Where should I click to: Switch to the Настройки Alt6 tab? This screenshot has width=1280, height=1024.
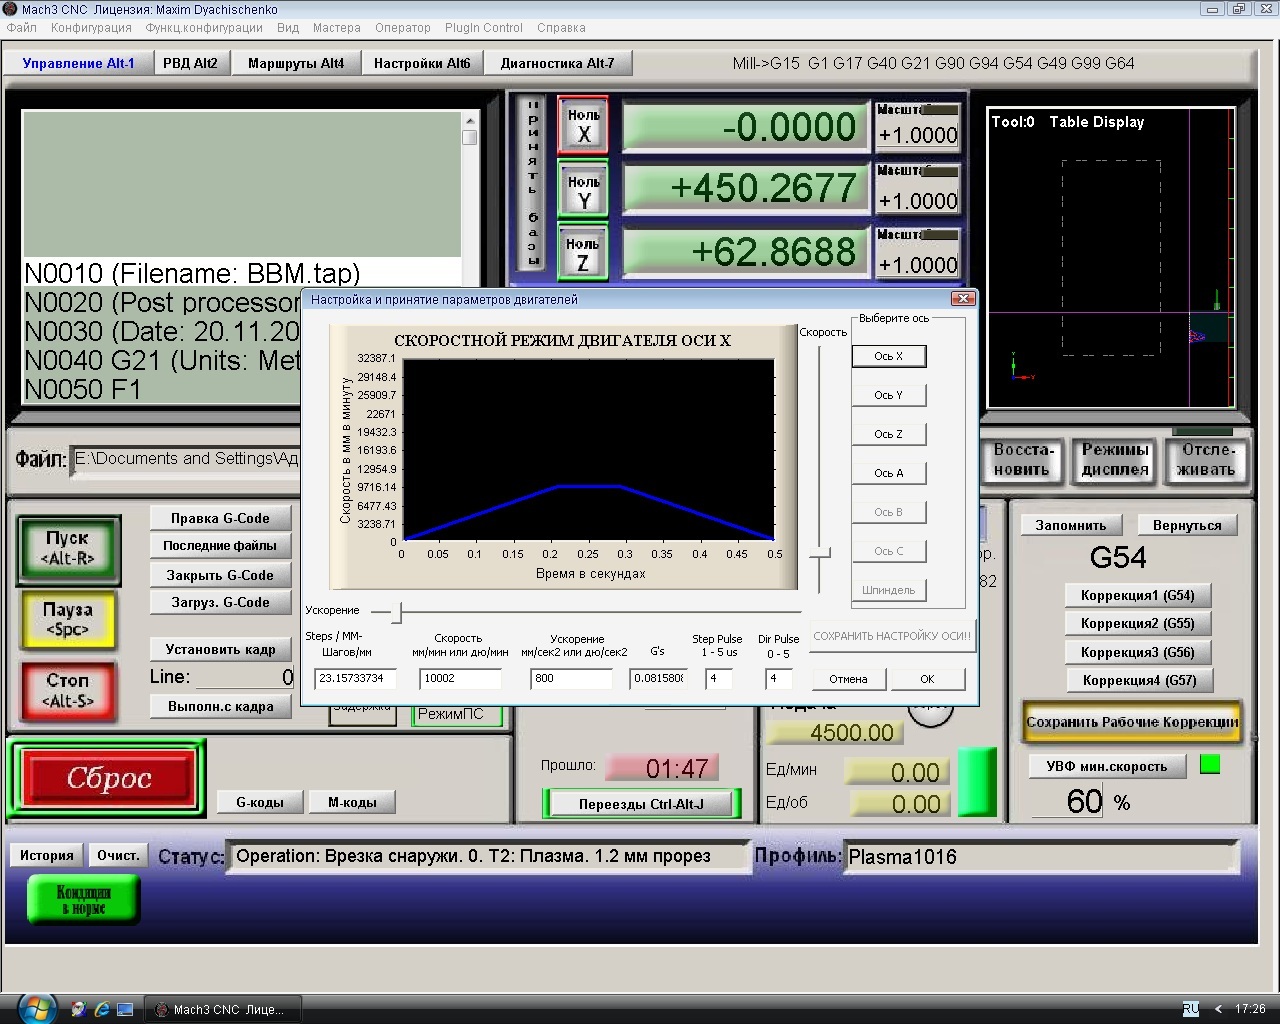click(x=422, y=63)
